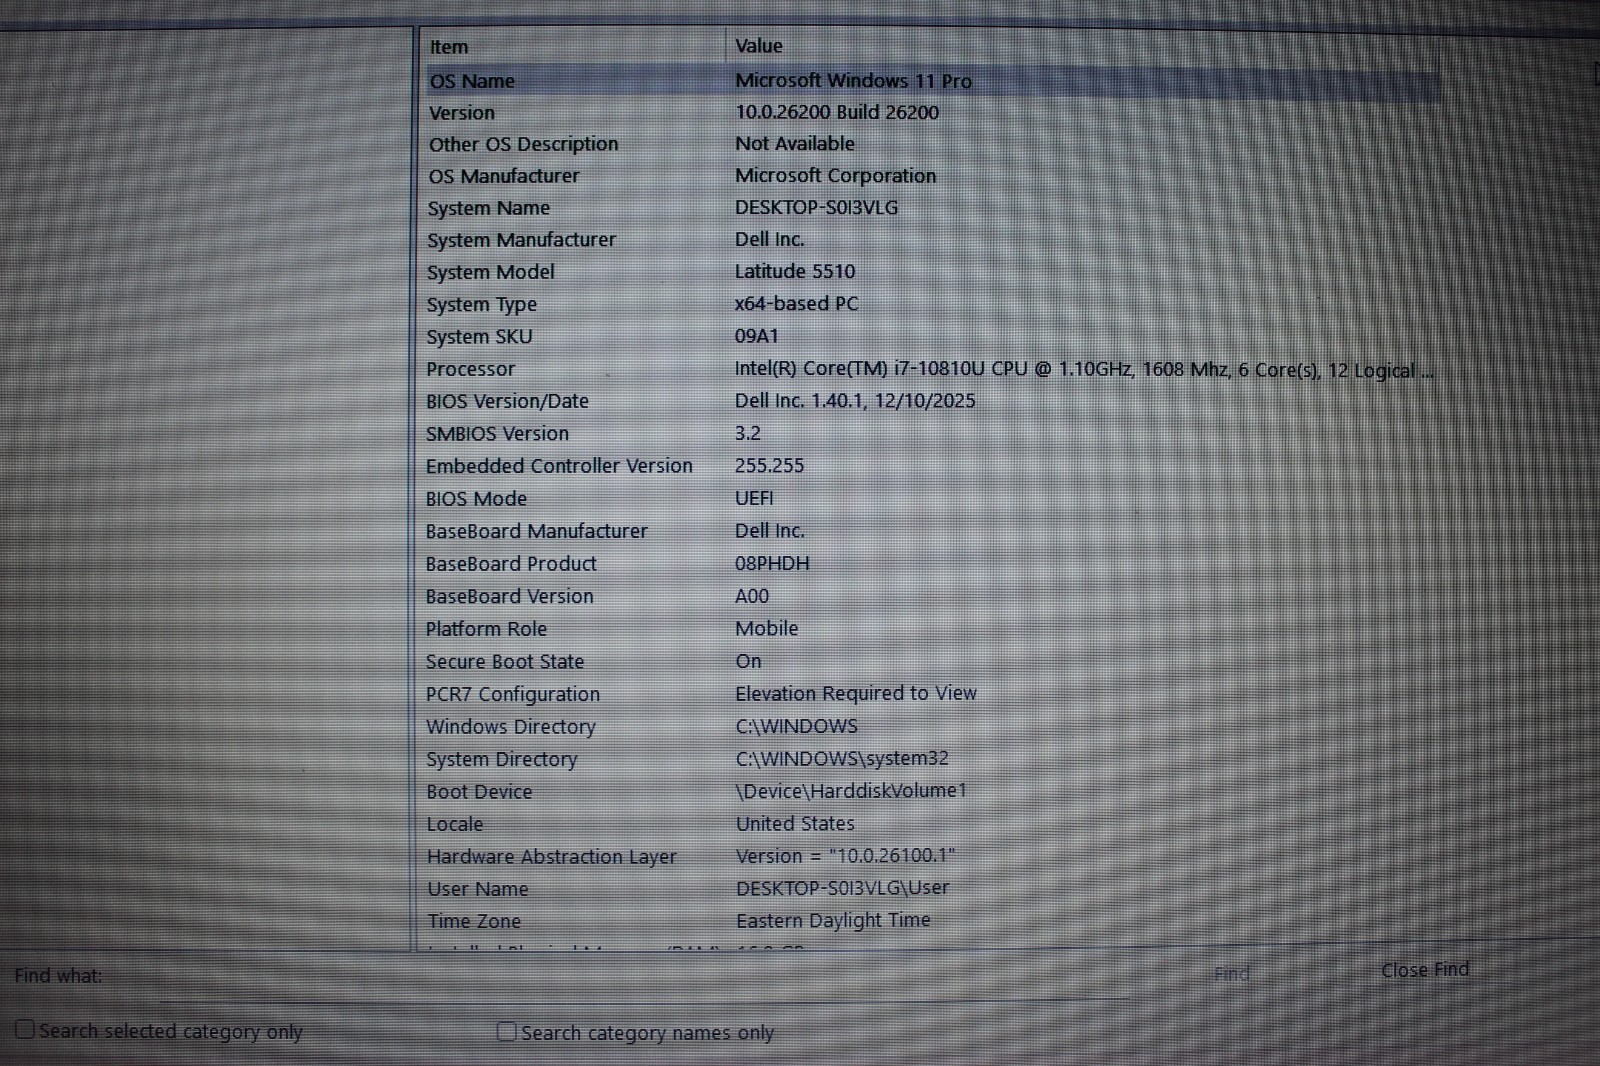This screenshot has height=1066, width=1600.
Task: Select the System Name row
Action: 932,208
